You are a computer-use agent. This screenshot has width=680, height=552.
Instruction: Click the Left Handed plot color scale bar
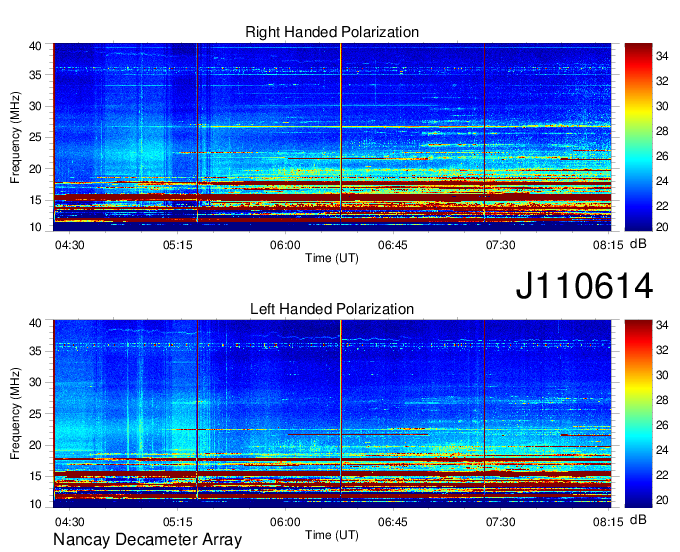click(638, 414)
